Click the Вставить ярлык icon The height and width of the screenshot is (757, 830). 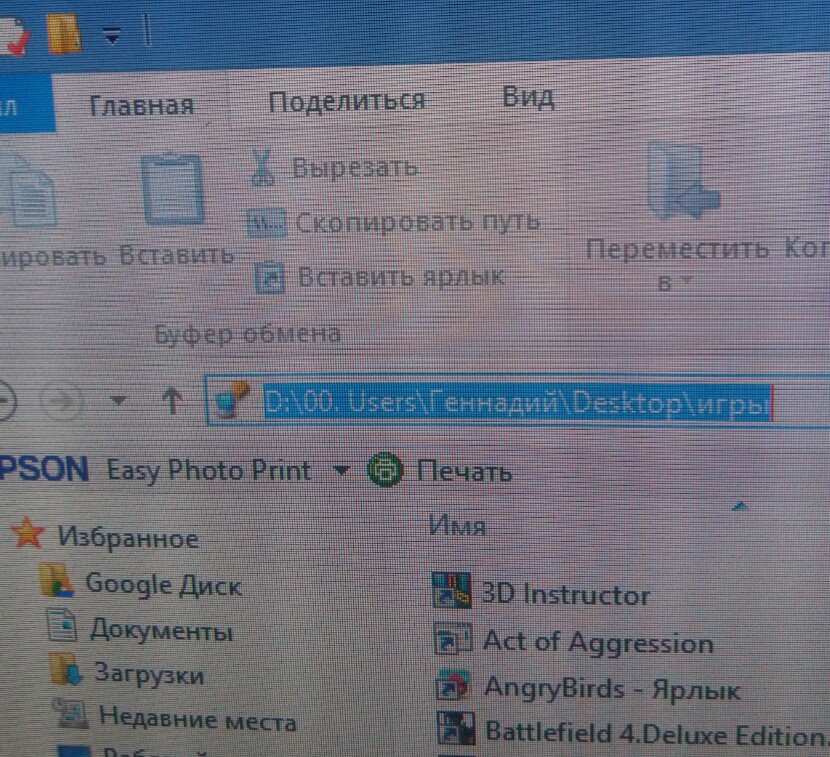[270, 278]
